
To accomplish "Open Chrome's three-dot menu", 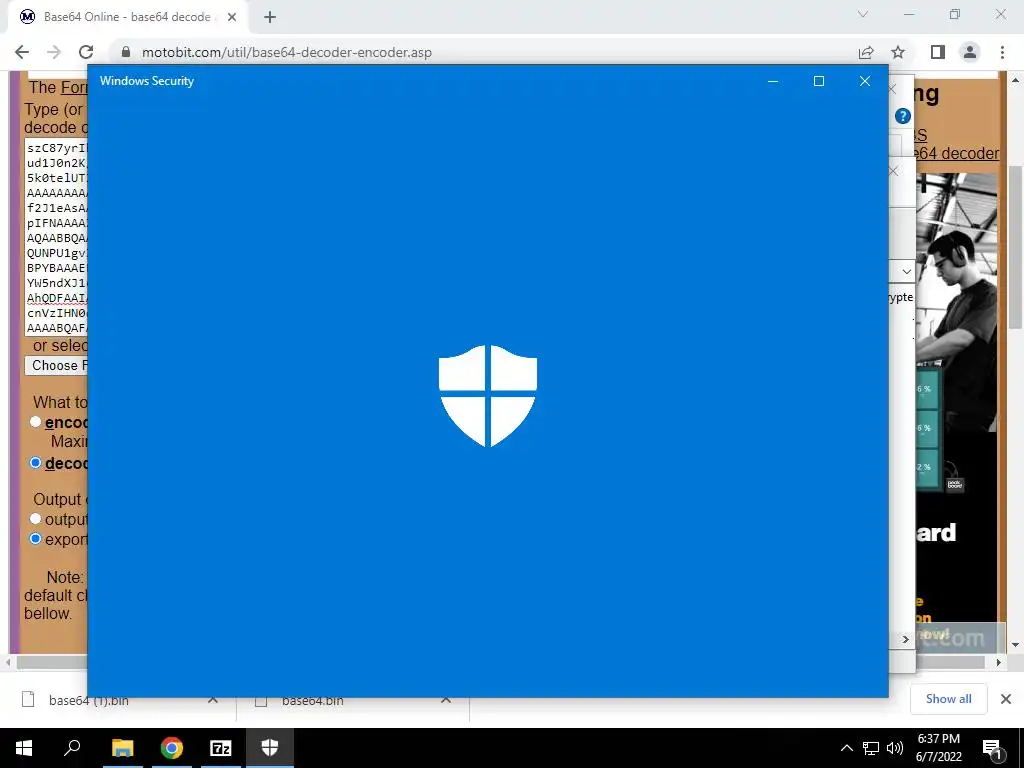I will (x=1002, y=52).
